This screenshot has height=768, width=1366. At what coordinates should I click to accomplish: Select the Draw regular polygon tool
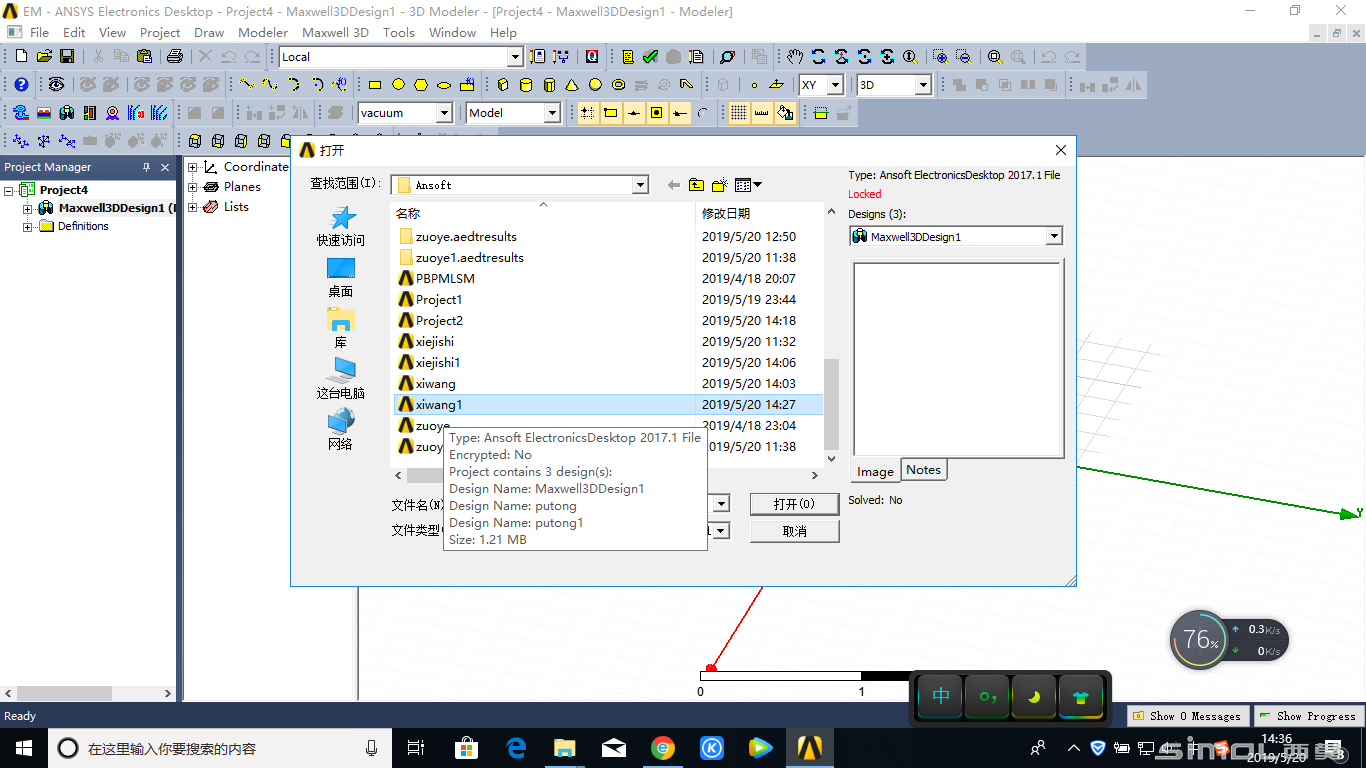421,85
